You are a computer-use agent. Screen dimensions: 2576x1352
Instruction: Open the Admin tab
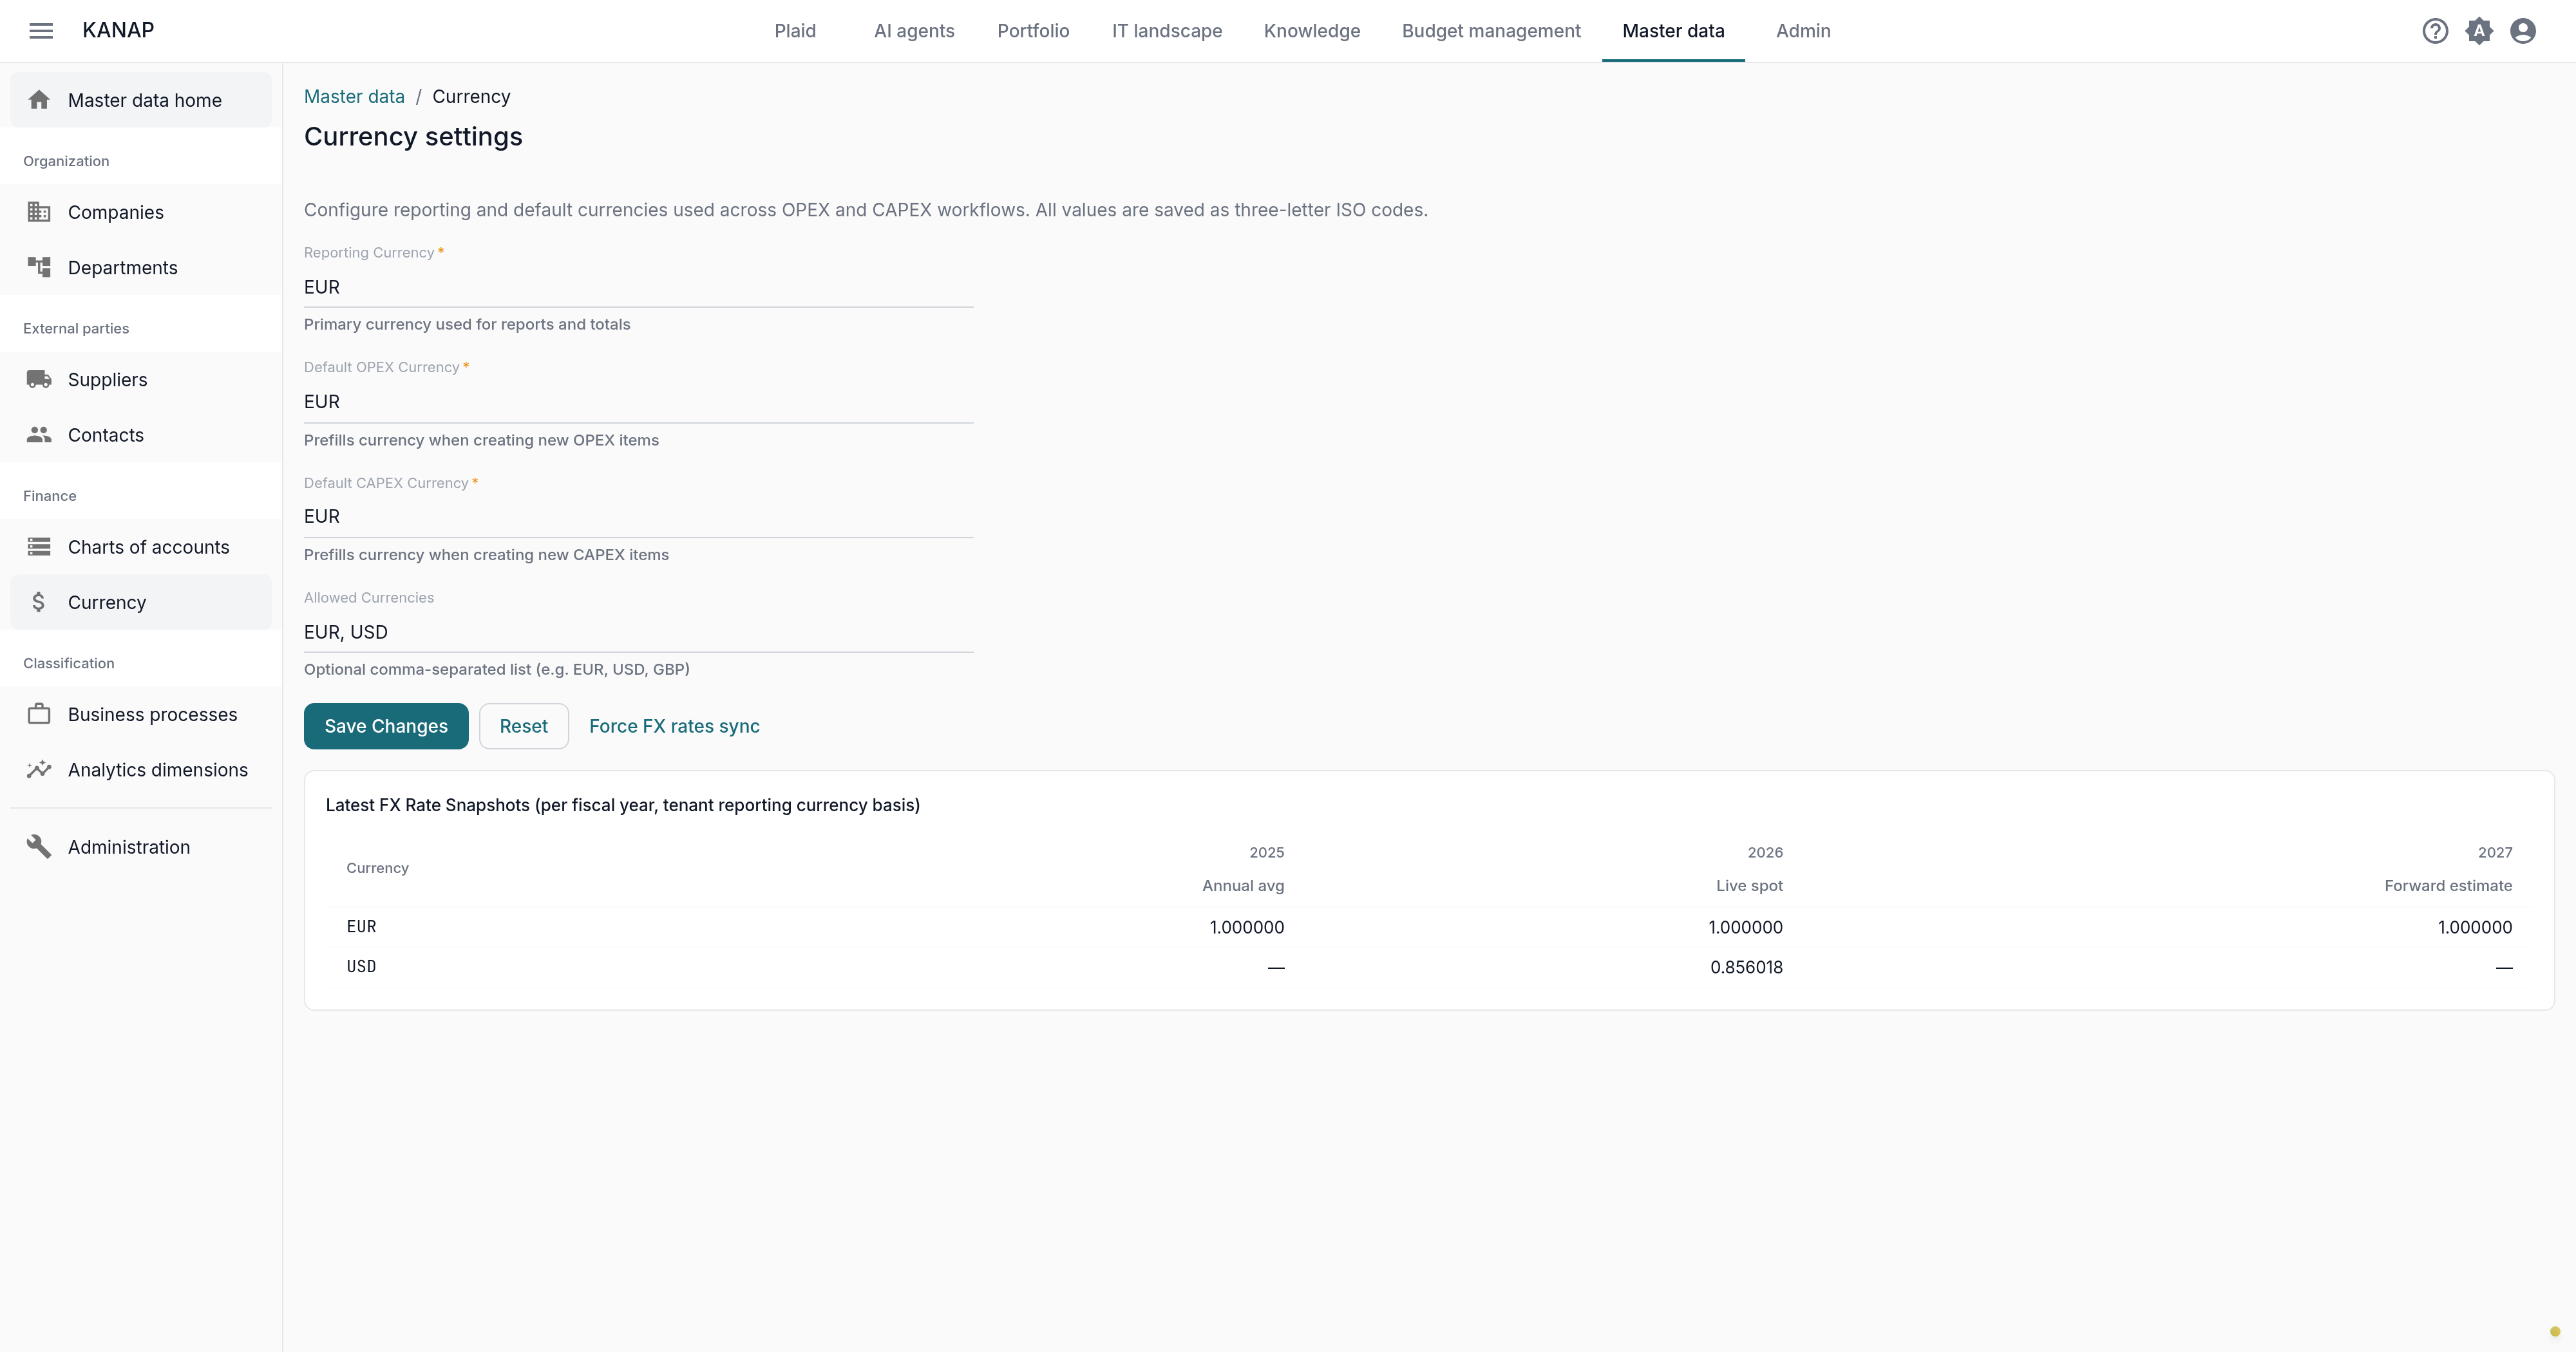tap(1803, 31)
